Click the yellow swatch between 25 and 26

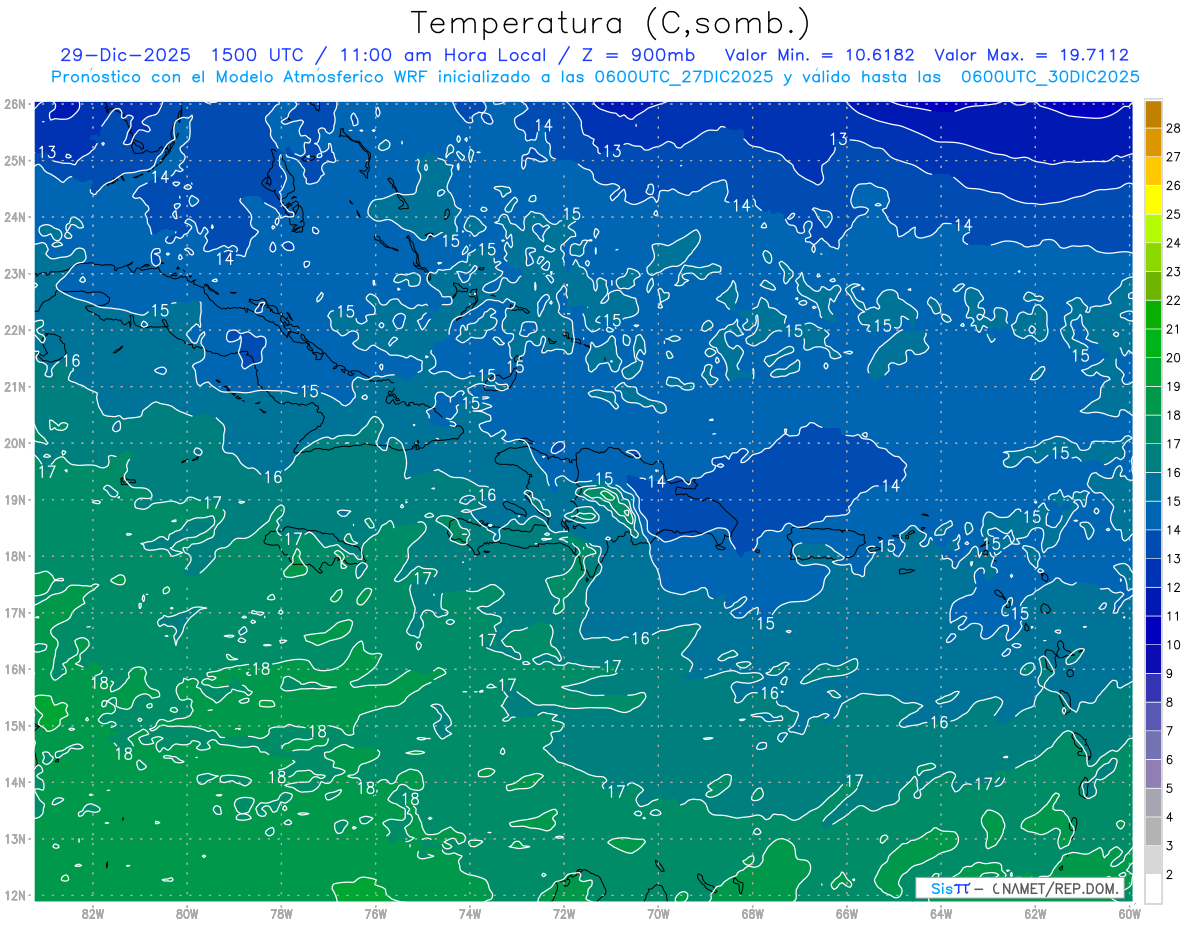[1153, 200]
